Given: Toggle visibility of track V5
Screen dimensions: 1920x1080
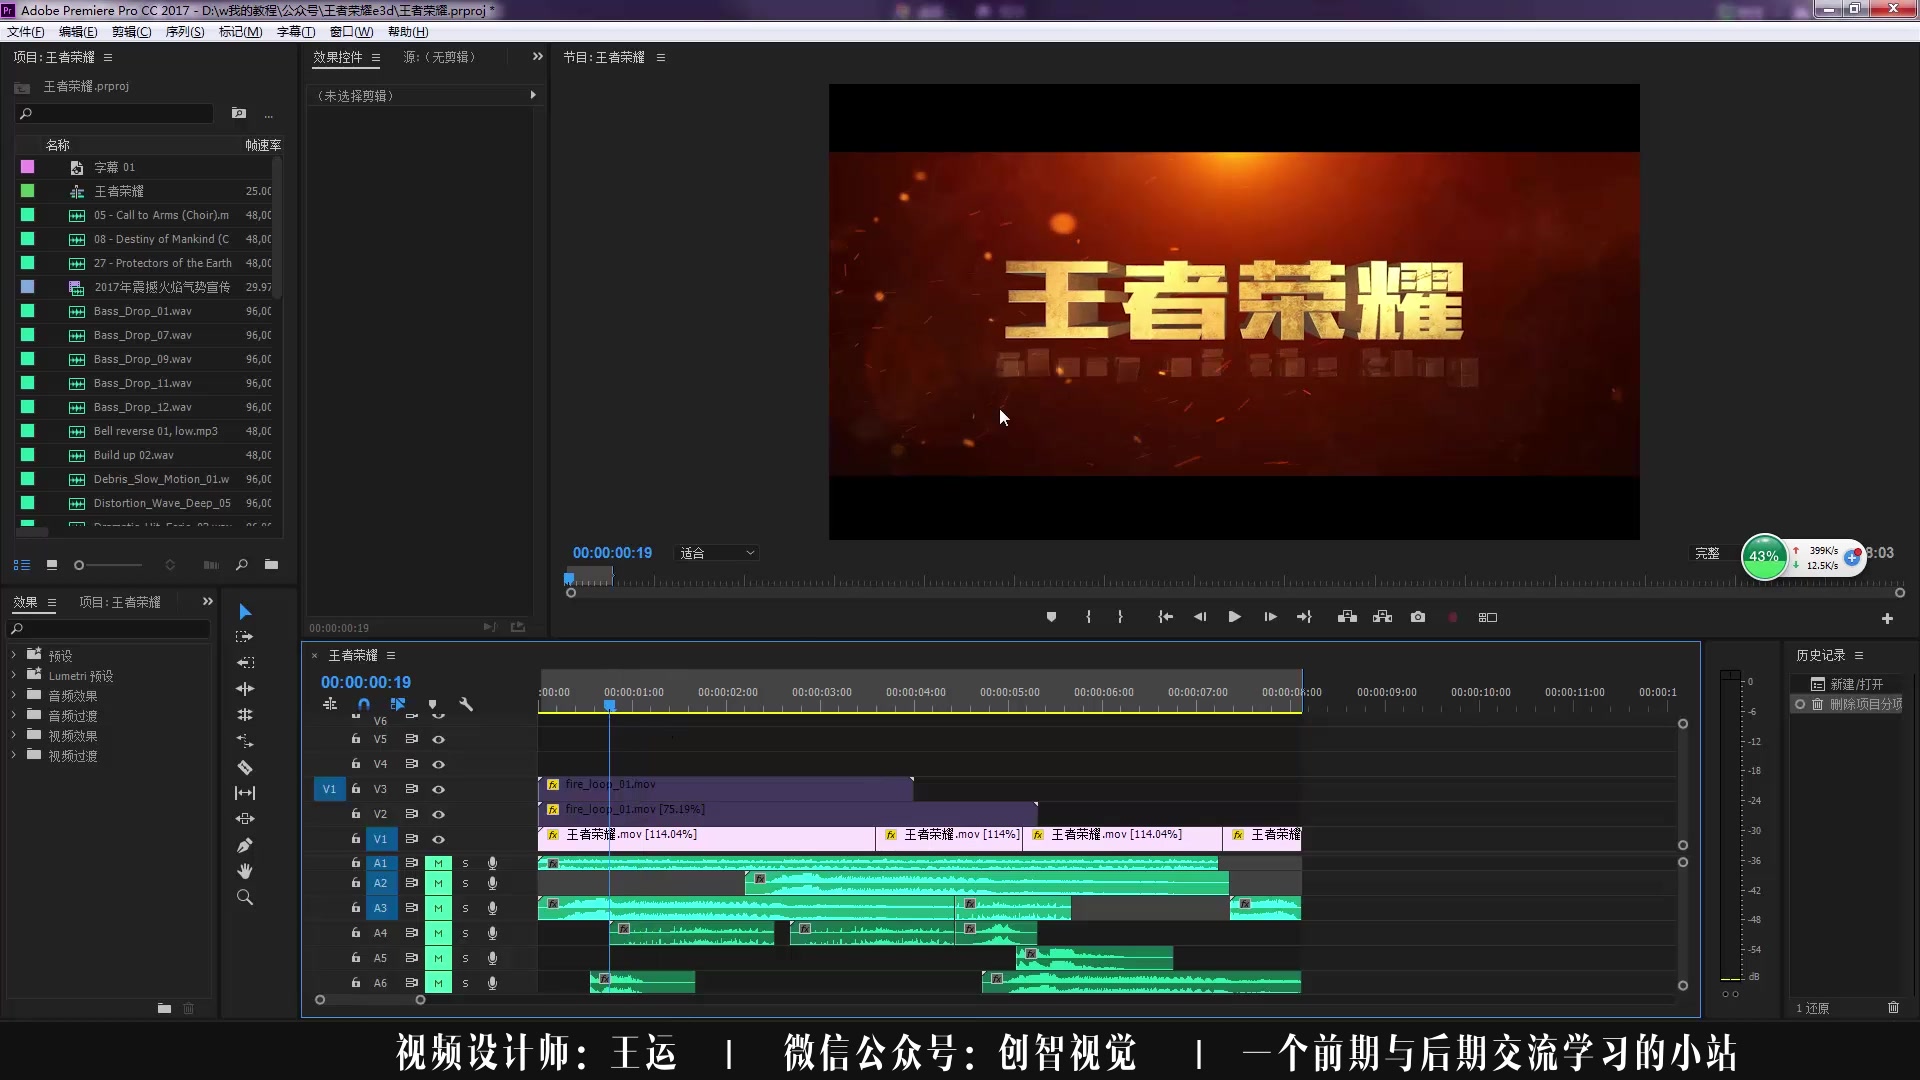Looking at the screenshot, I should pos(438,739).
